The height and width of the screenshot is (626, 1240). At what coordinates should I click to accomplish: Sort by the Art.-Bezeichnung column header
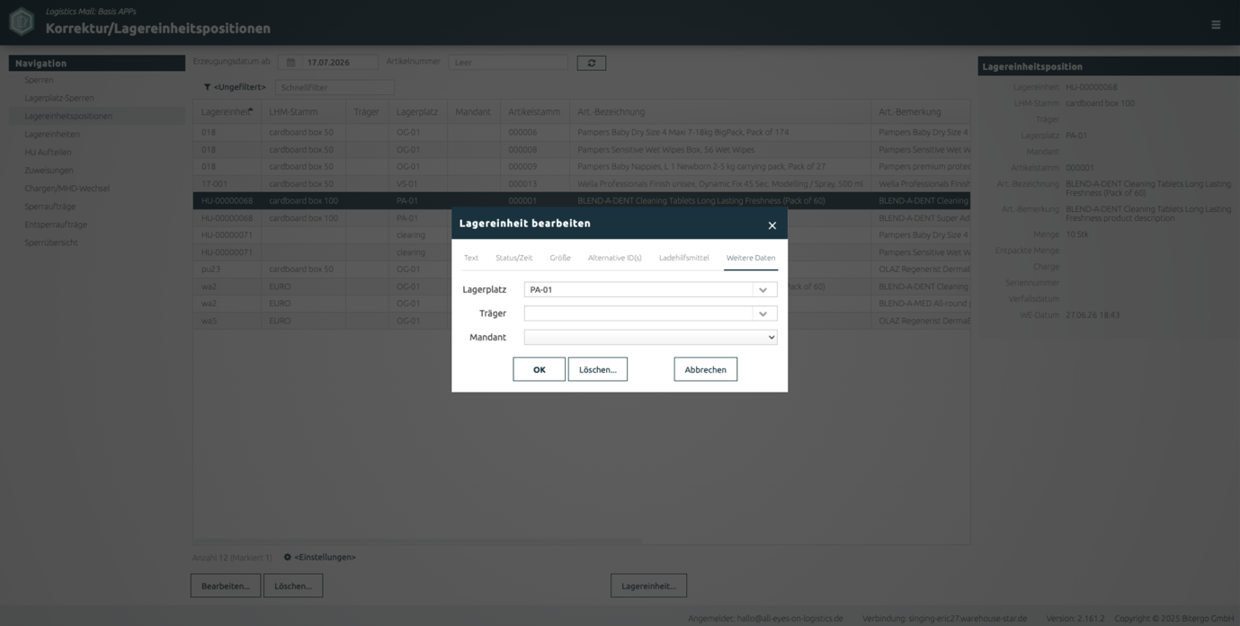[720, 112]
